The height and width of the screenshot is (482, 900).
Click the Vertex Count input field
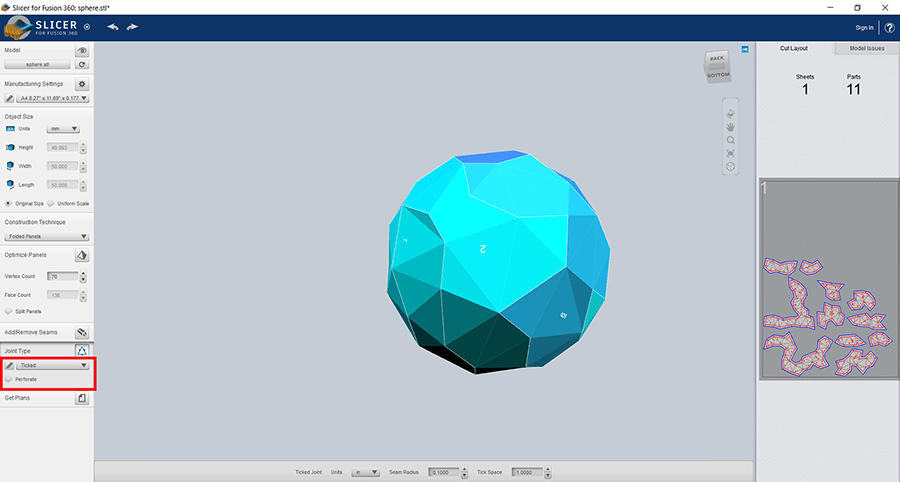pyautogui.click(x=62, y=277)
